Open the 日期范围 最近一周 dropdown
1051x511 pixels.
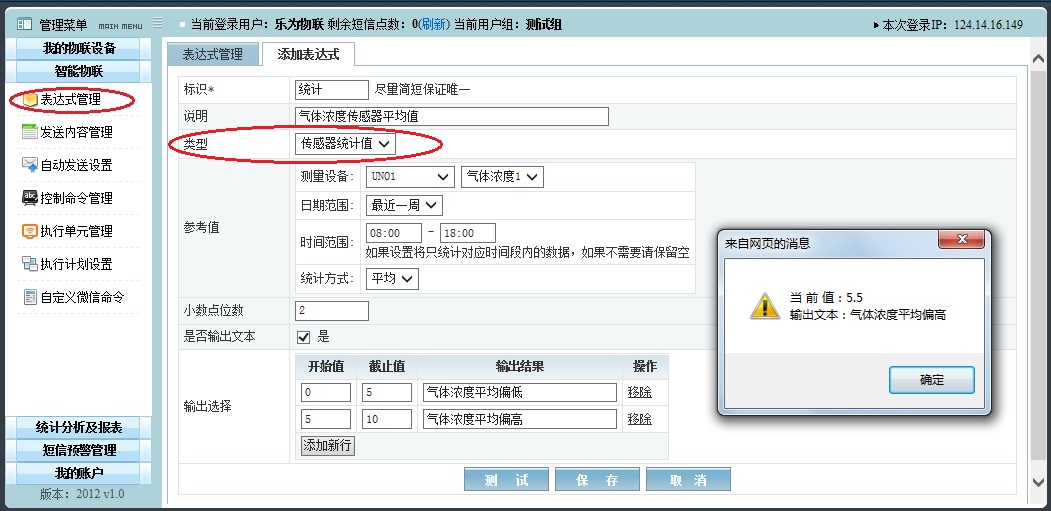(x=404, y=205)
